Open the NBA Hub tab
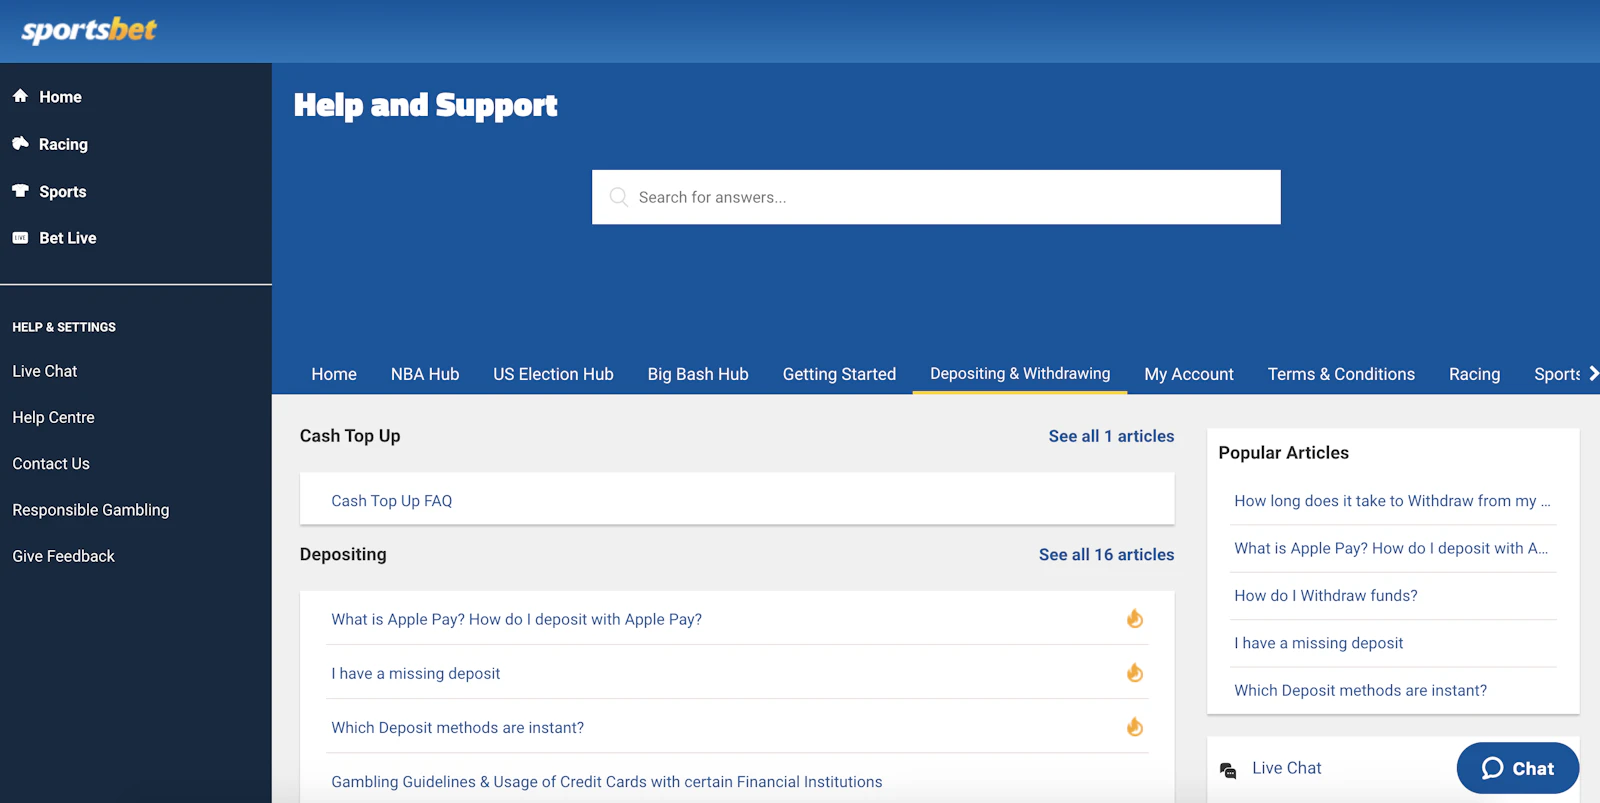 click(x=425, y=374)
